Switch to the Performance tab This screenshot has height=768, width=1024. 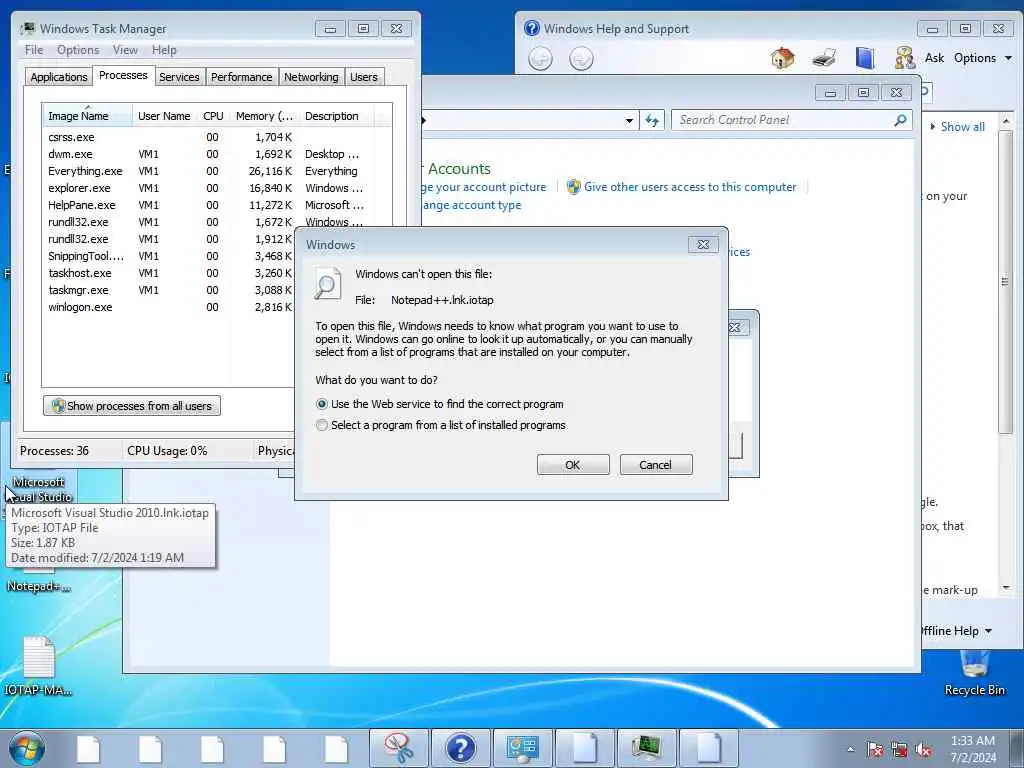(x=241, y=77)
